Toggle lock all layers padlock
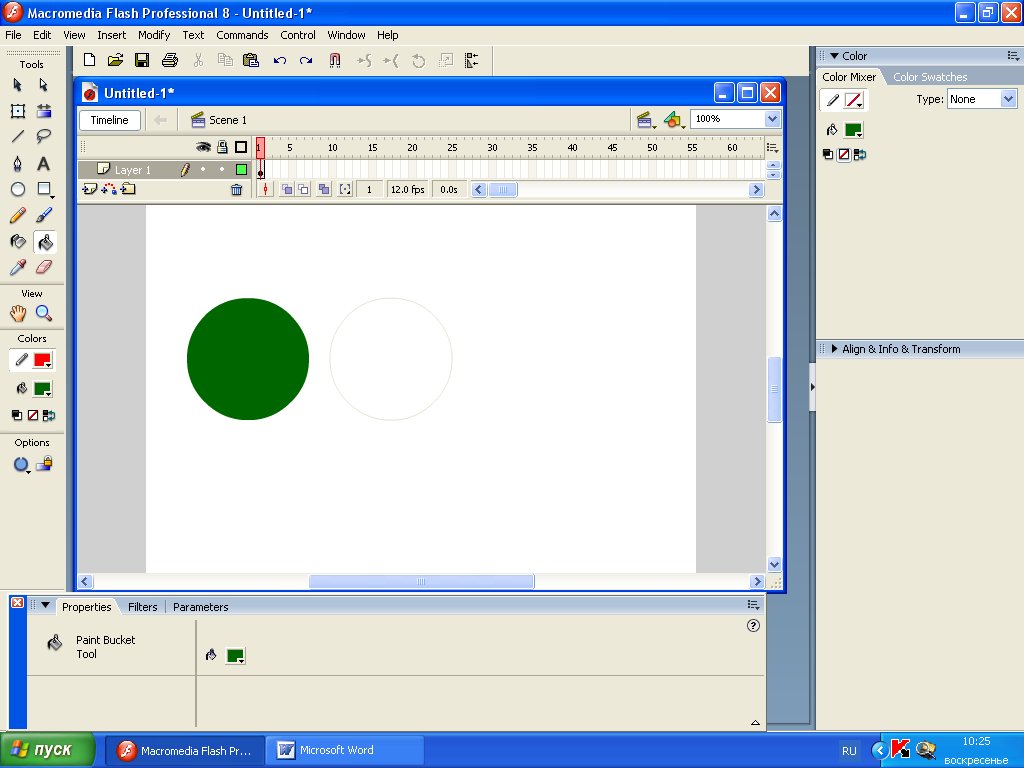The image size is (1024, 768). pyautogui.click(x=223, y=148)
